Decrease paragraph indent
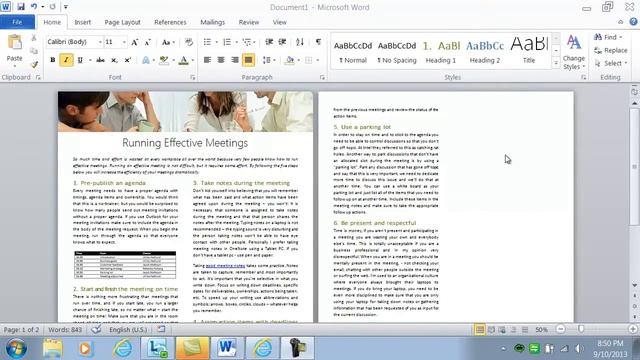The width and height of the screenshot is (640, 360). coord(269,42)
